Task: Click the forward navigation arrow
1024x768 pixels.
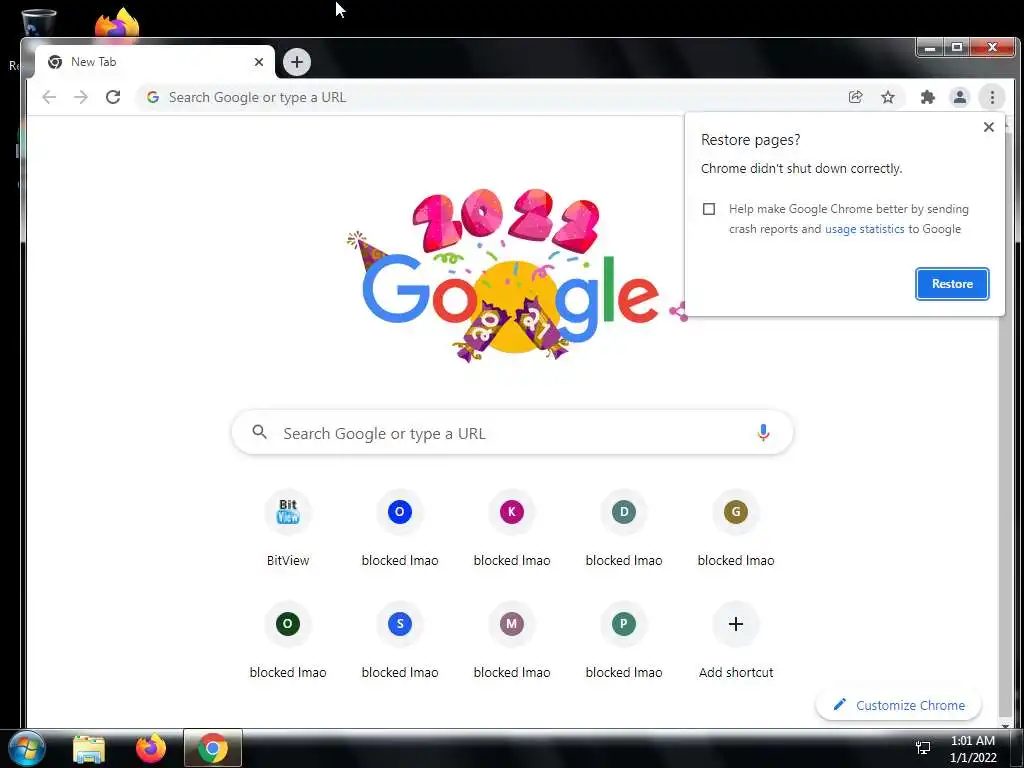Action: pyautogui.click(x=81, y=97)
